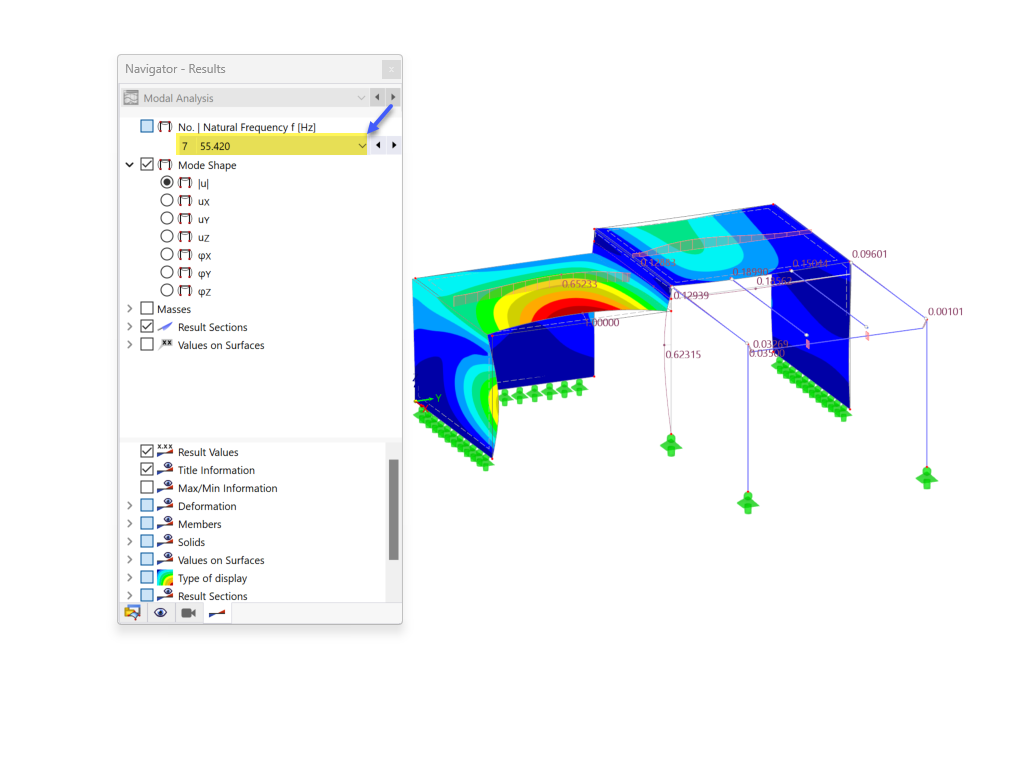Click the Result Sections blue line icon
Viewport: 1024px width, 768px height.
coord(165,327)
